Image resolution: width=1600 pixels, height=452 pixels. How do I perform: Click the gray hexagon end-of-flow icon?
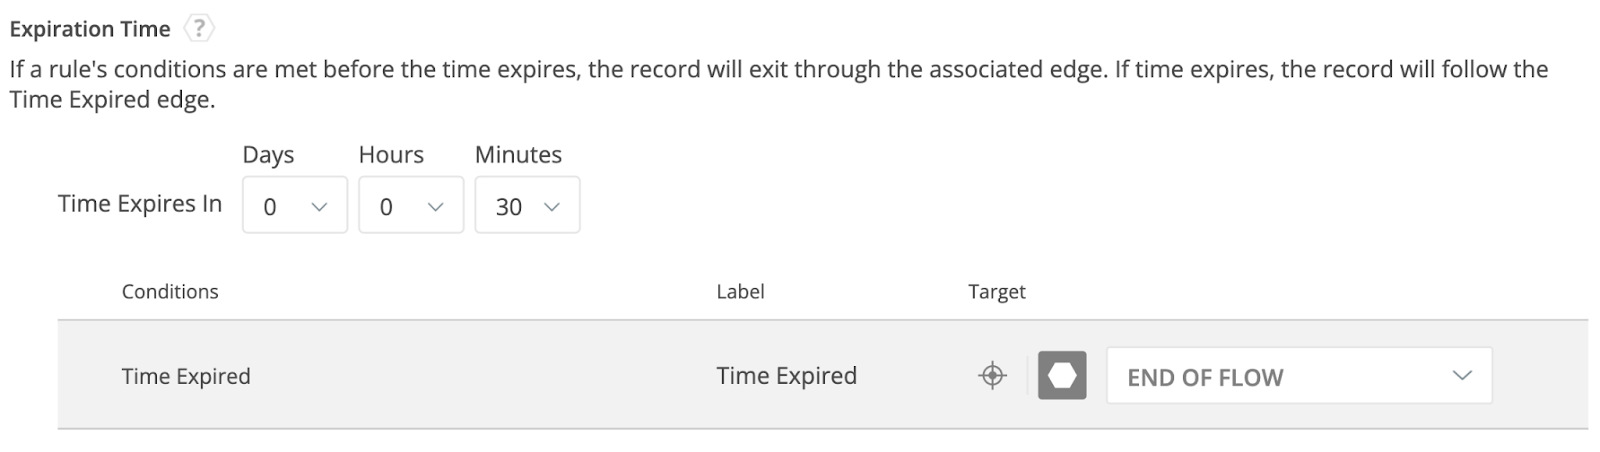coord(1062,376)
